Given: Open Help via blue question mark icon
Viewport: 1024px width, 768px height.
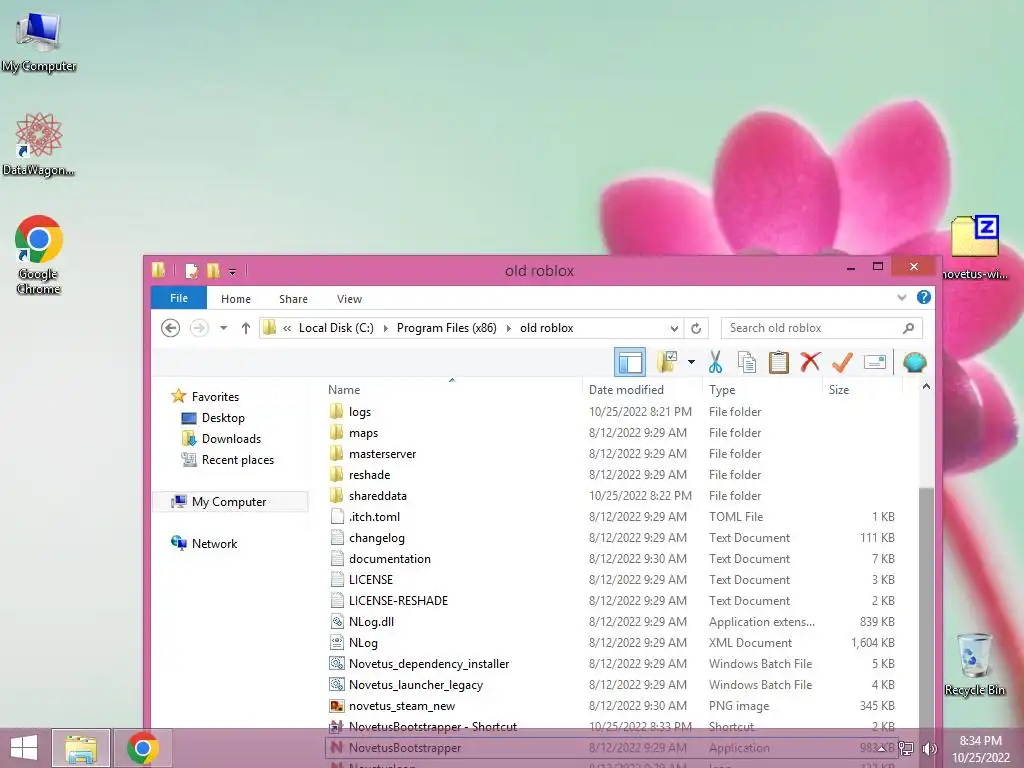Looking at the screenshot, I should tap(923, 297).
